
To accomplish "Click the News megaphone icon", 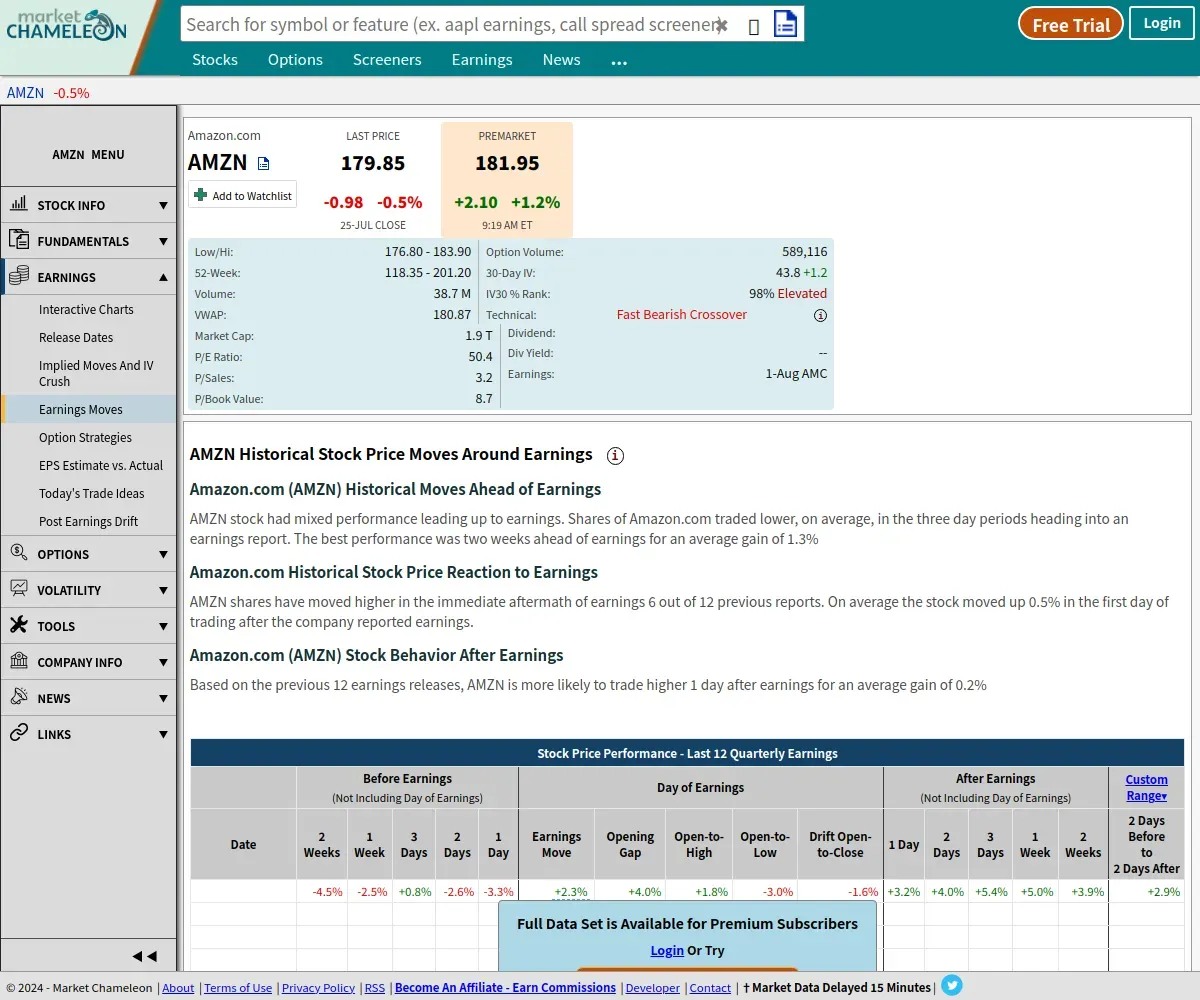I will [19, 696].
